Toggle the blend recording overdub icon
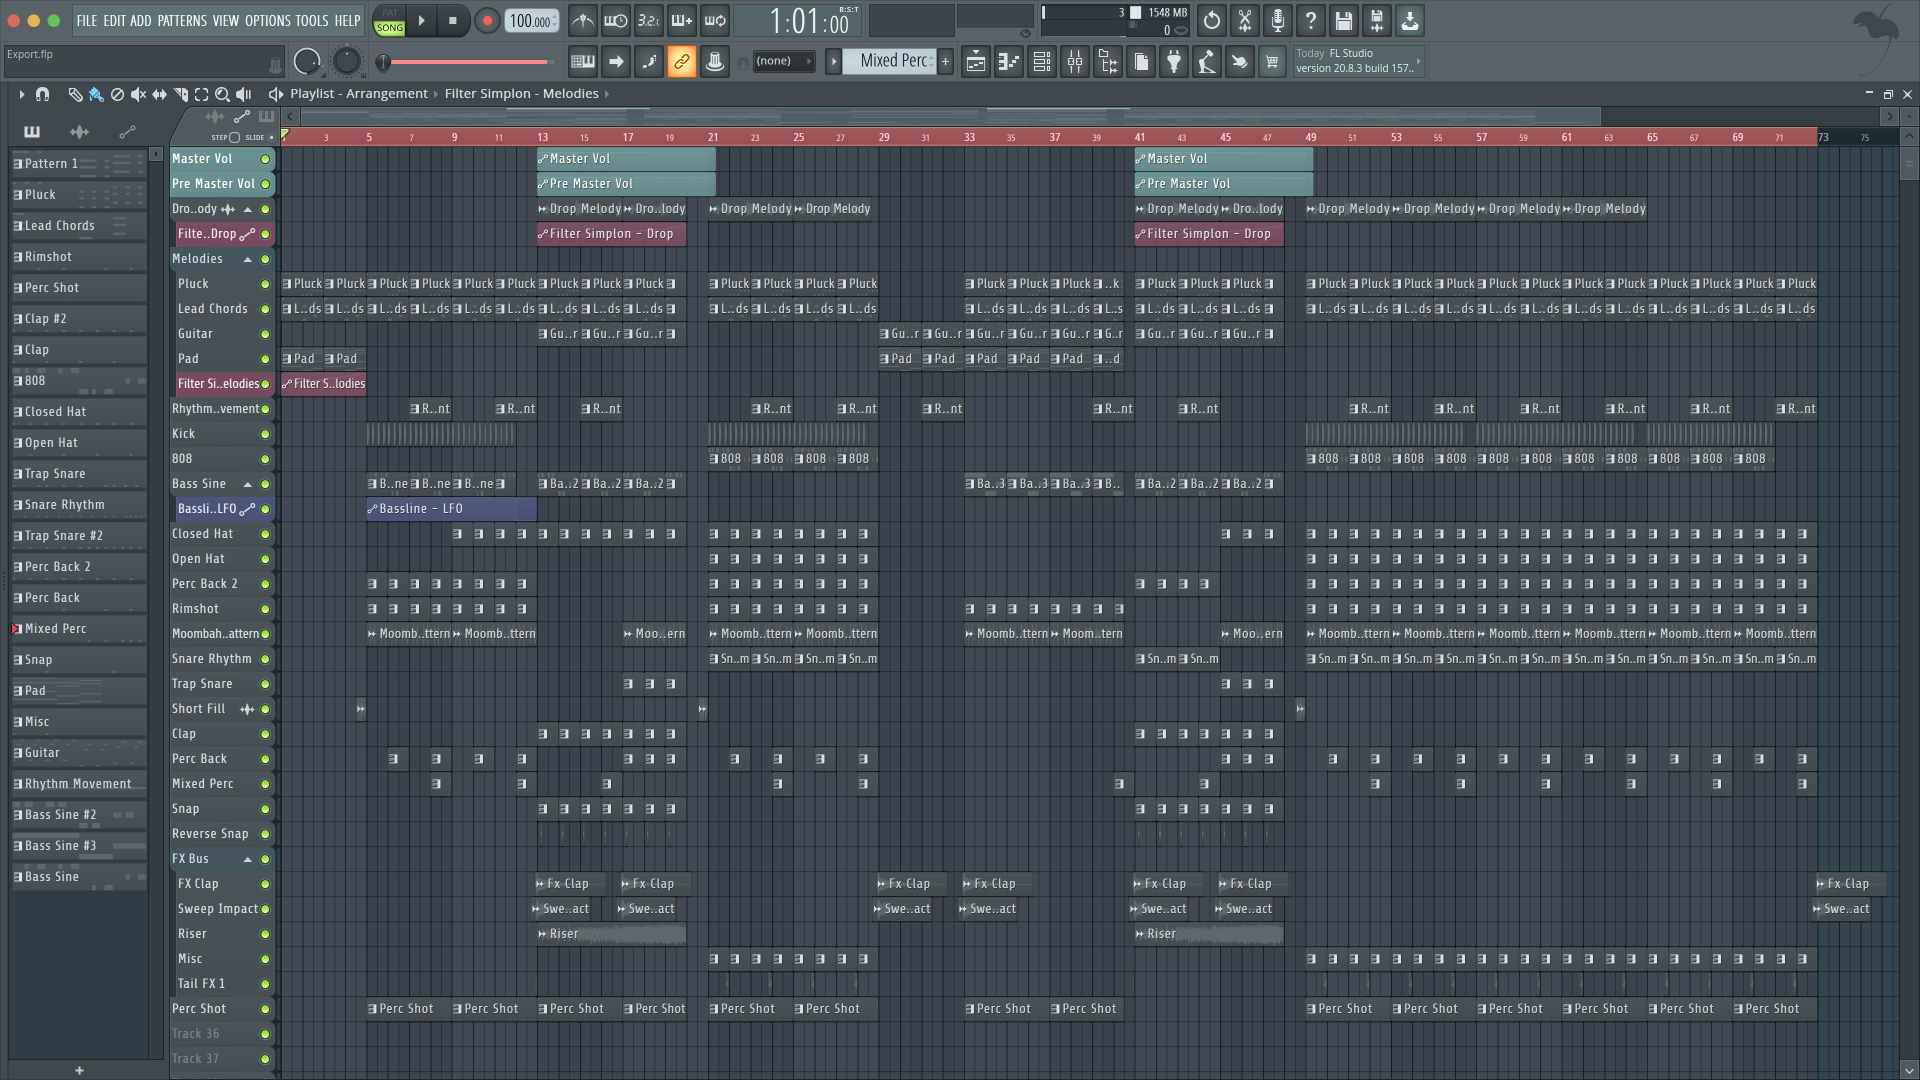The image size is (1920, 1080). 682,20
